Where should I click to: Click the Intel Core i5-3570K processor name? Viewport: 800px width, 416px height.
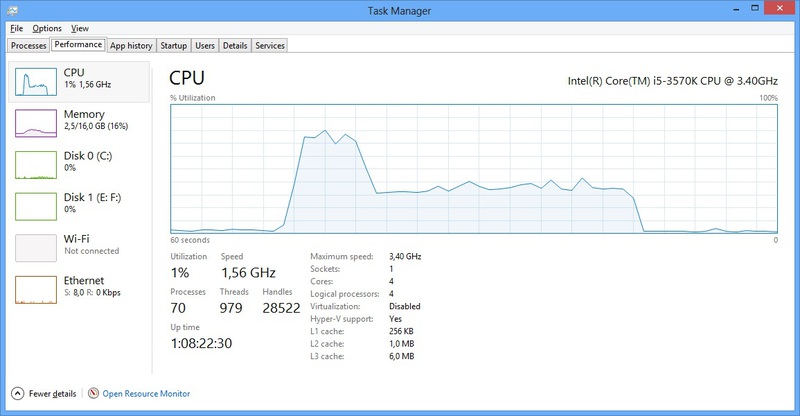point(673,81)
